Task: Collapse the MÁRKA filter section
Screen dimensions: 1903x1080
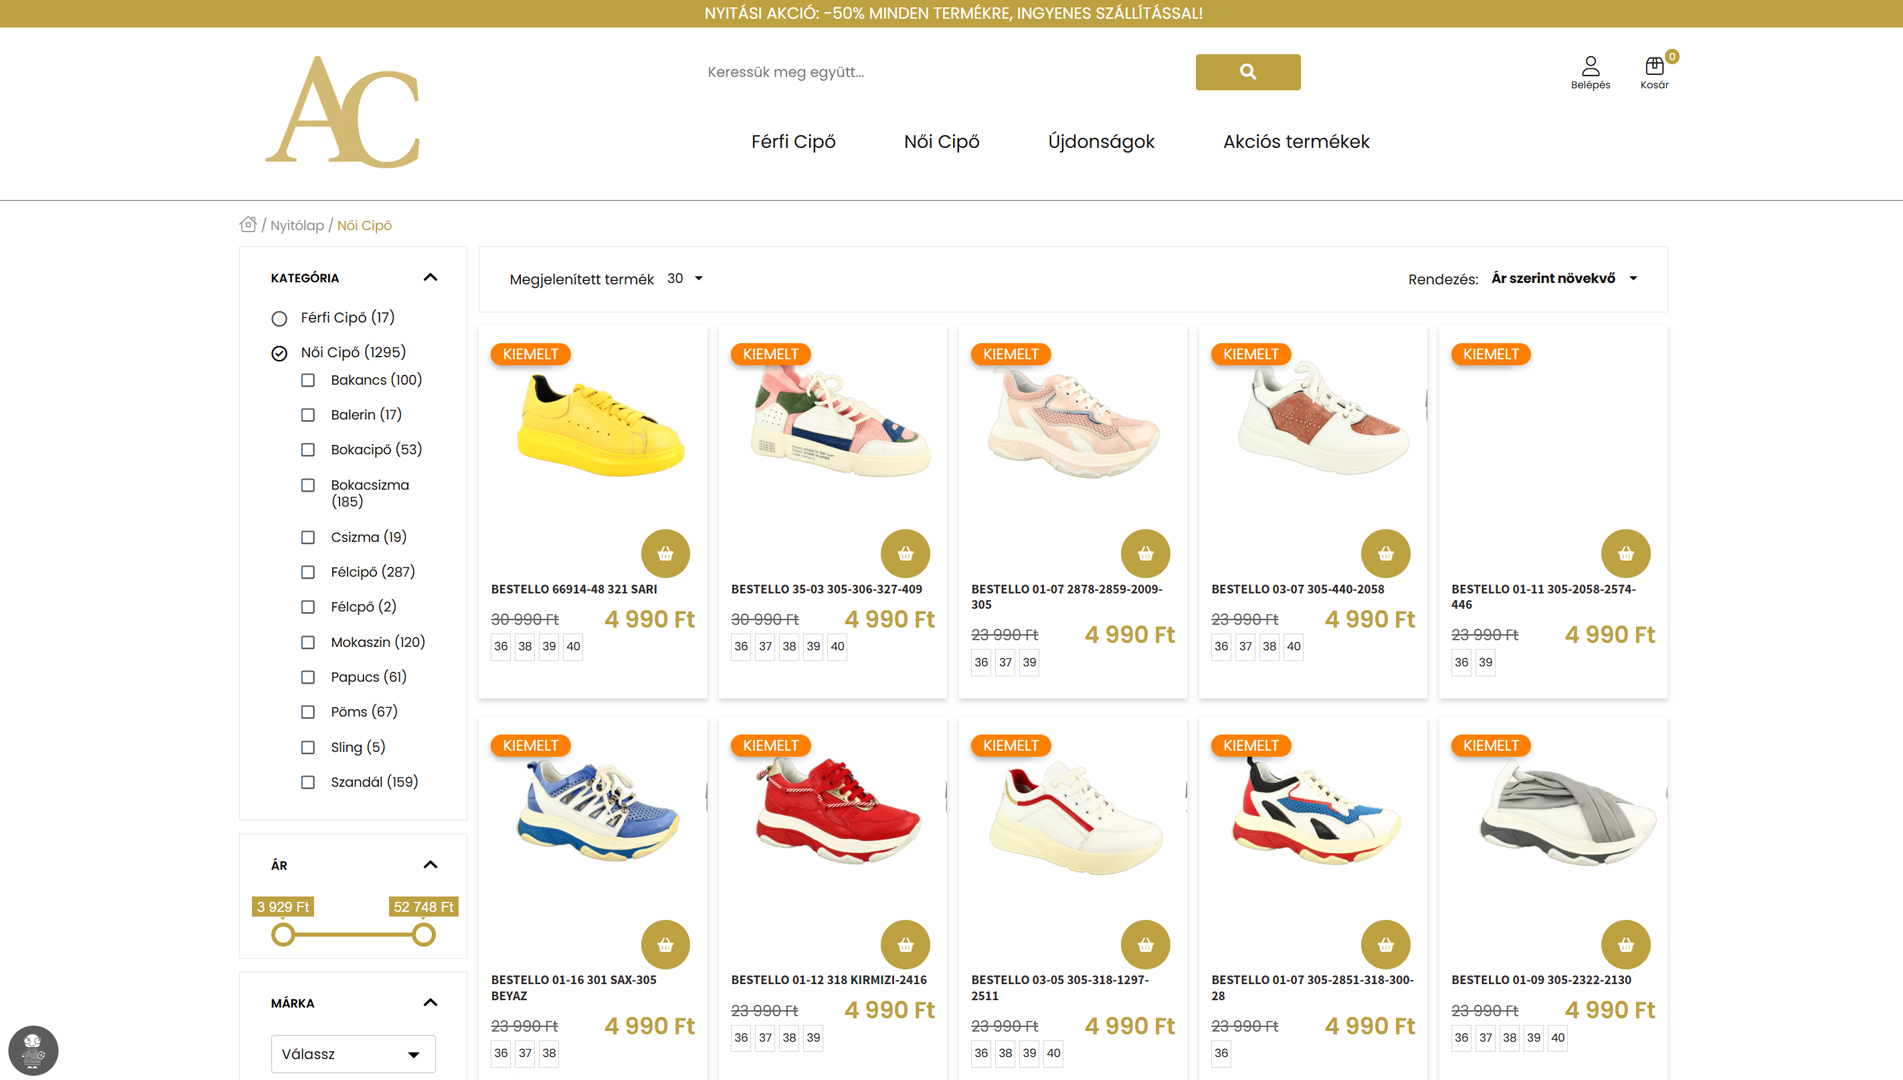Action: click(430, 1002)
